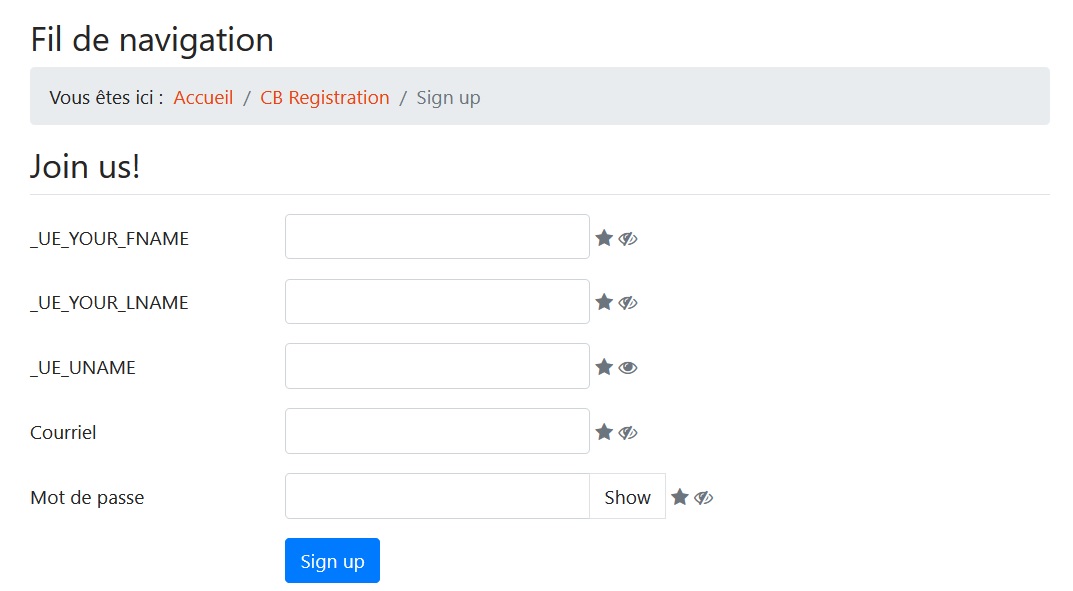Click required star icon beside _UE_UNAME field
Viewport: 1073px width, 591px height.
tap(604, 367)
